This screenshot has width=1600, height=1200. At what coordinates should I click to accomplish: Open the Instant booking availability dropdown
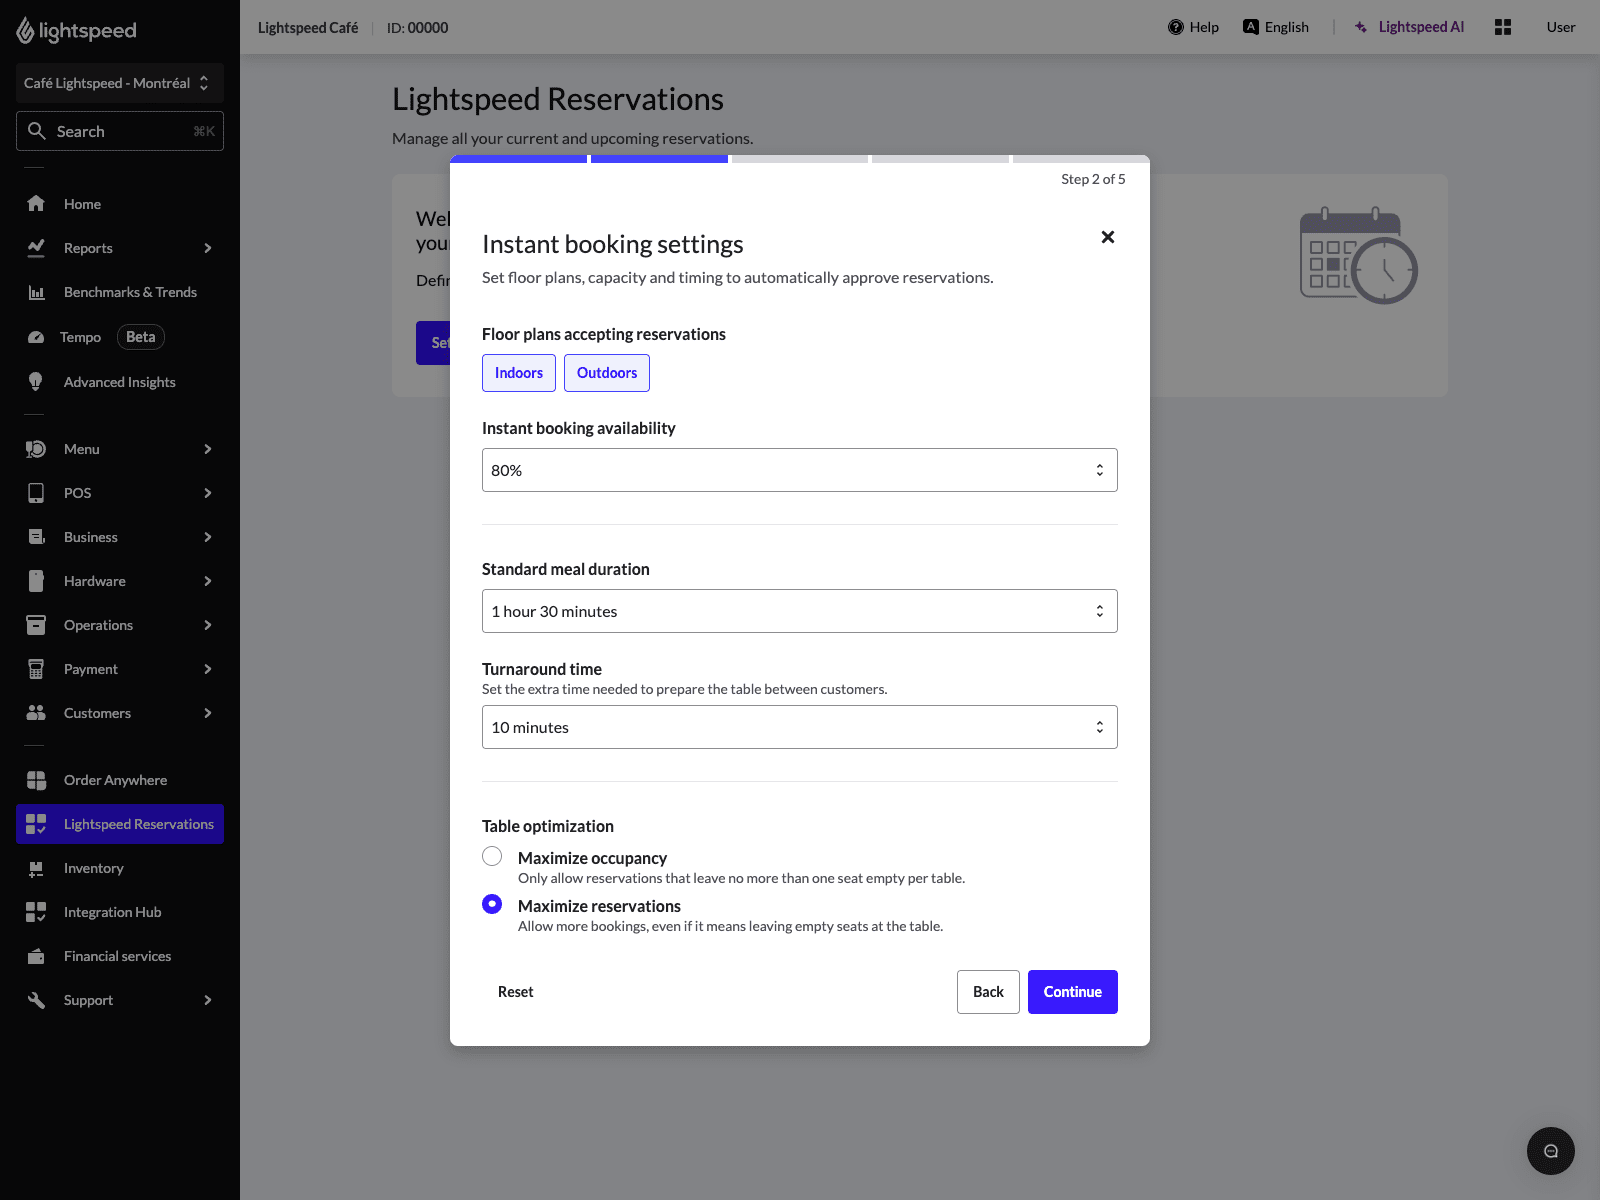coord(799,469)
